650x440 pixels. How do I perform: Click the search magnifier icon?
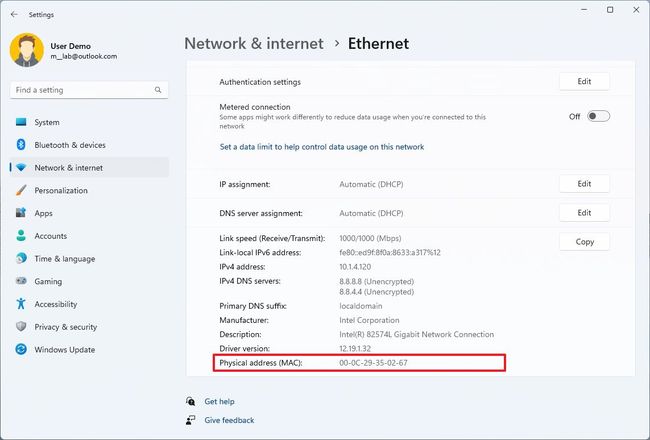coord(158,90)
